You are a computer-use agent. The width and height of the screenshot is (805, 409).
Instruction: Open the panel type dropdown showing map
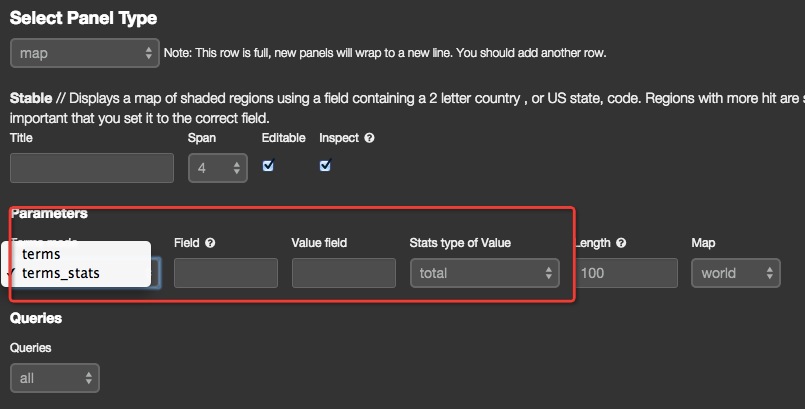click(85, 53)
